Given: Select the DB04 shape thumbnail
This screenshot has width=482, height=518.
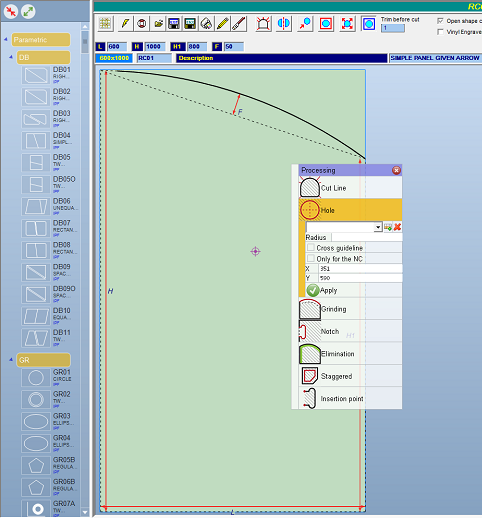Looking at the screenshot, I should coord(36,140).
